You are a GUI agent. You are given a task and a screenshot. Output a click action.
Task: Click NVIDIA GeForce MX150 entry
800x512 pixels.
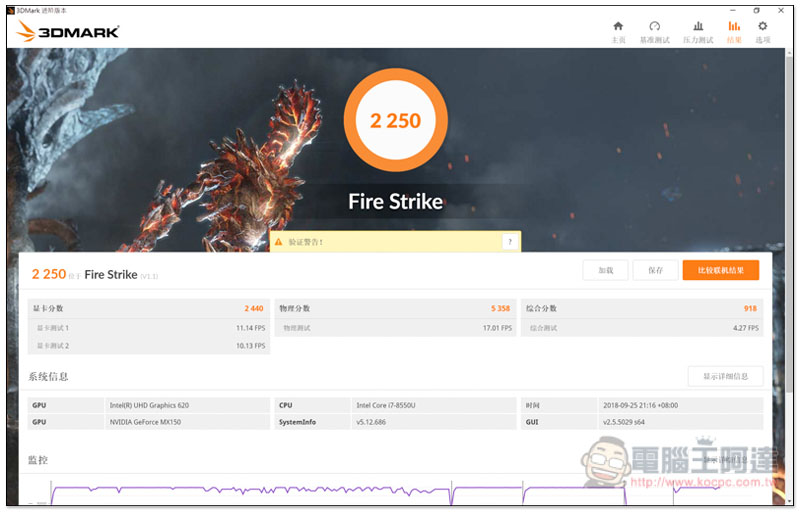point(145,422)
